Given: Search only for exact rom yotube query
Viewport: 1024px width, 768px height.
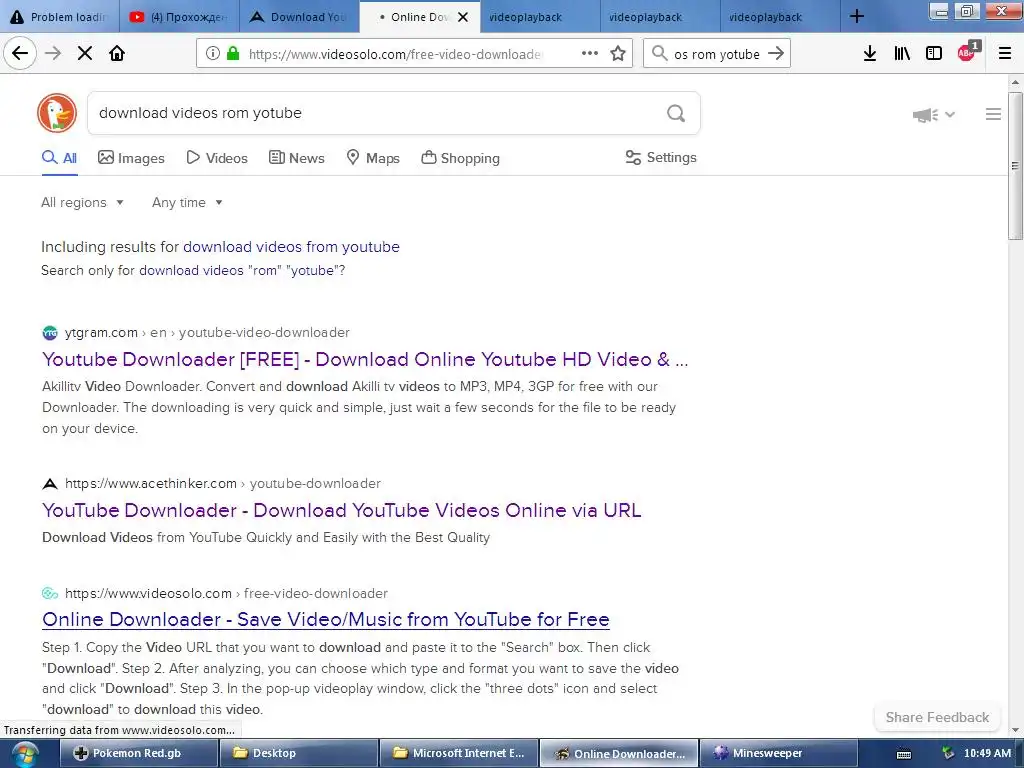Looking at the screenshot, I should [x=240, y=270].
